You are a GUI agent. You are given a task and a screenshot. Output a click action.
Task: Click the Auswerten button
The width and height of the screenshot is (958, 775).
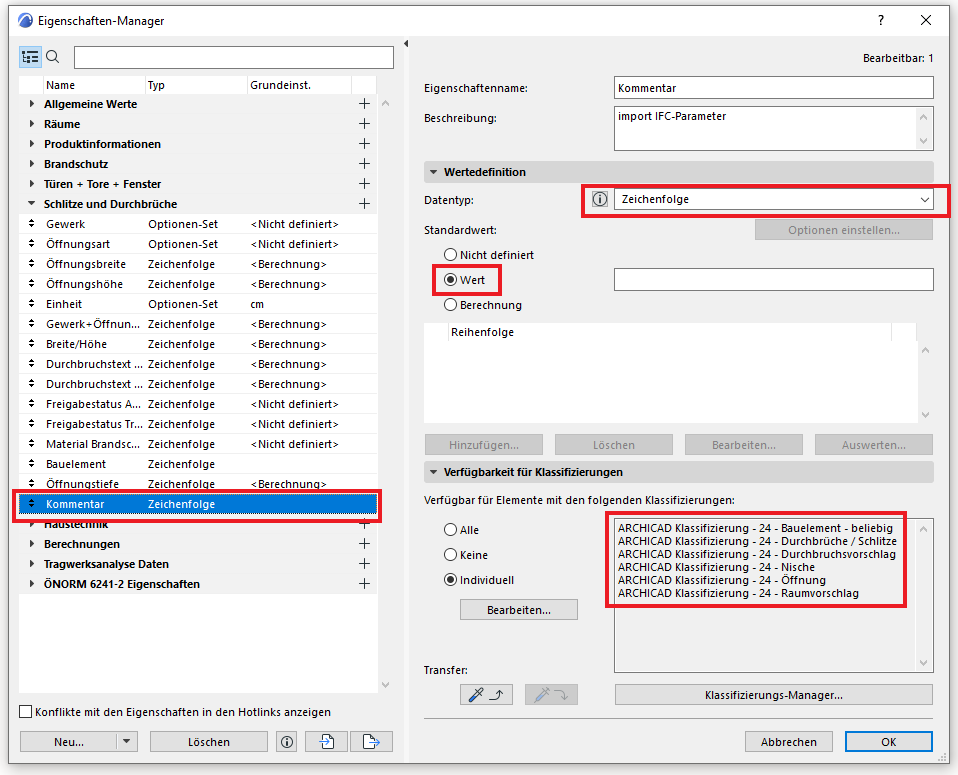[873, 444]
